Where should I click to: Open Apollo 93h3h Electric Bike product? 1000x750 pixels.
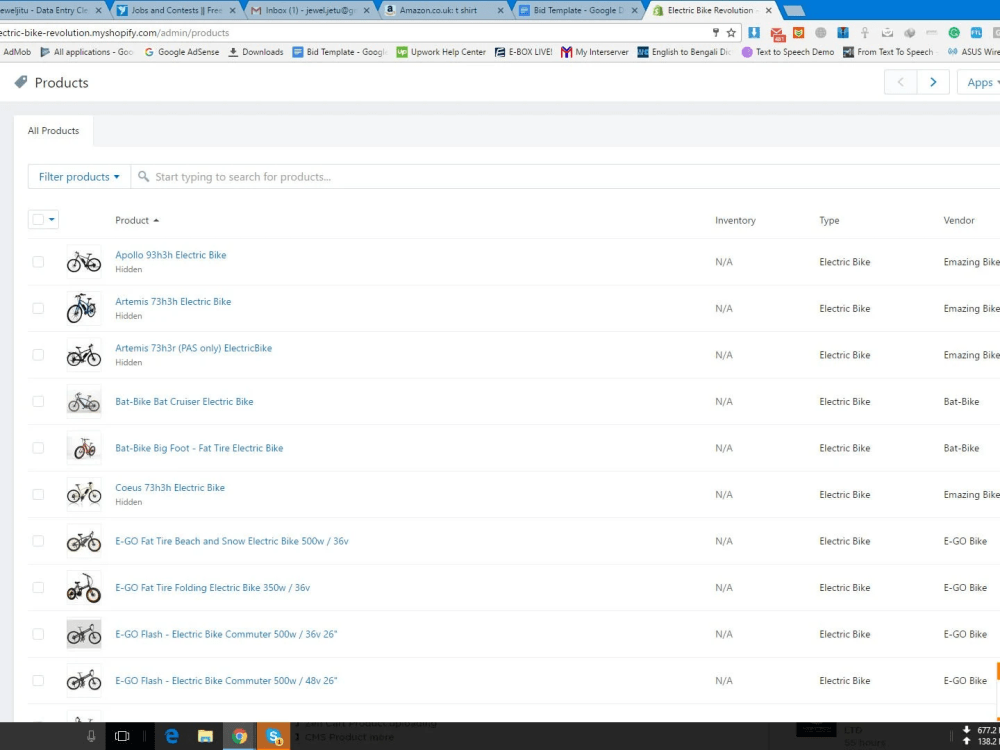click(170, 255)
